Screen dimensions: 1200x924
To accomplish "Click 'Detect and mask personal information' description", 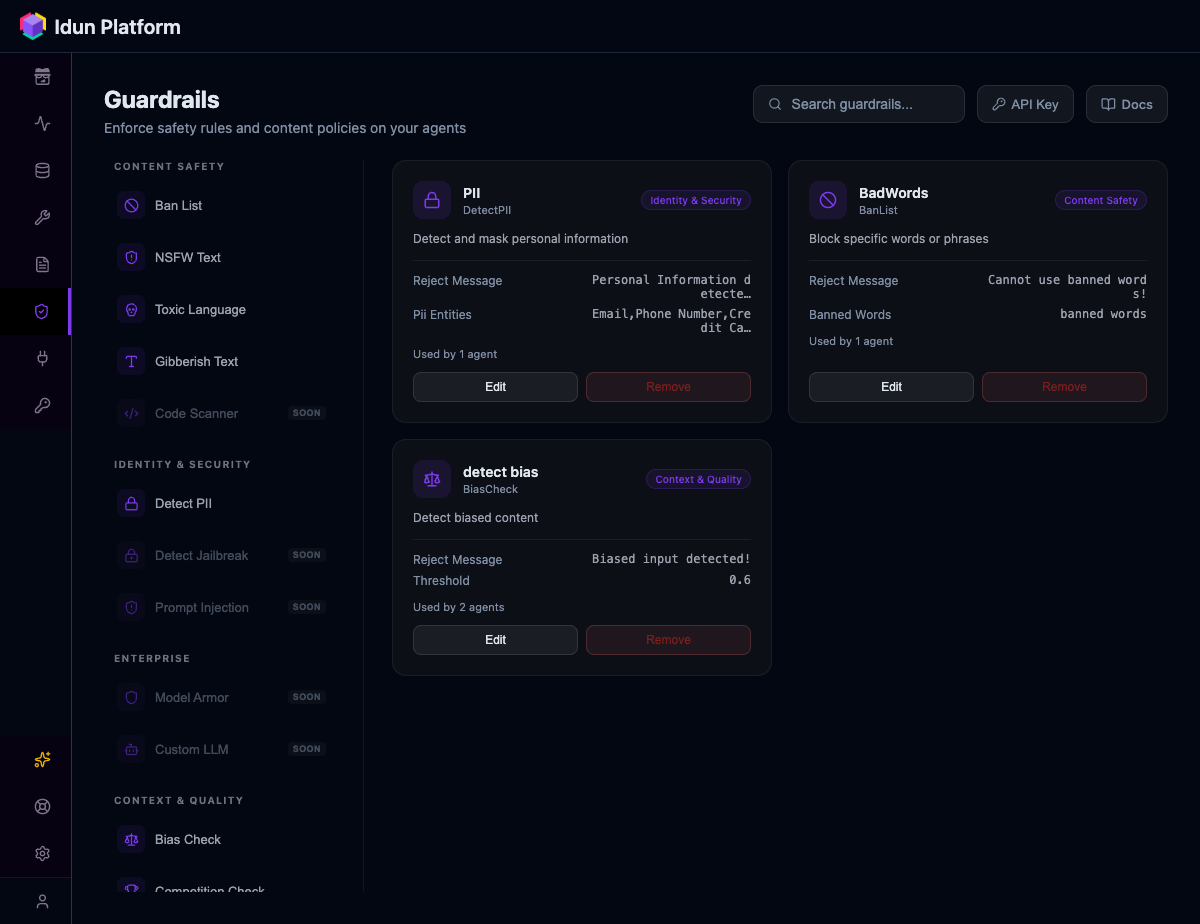I will [x=521, y=239].
